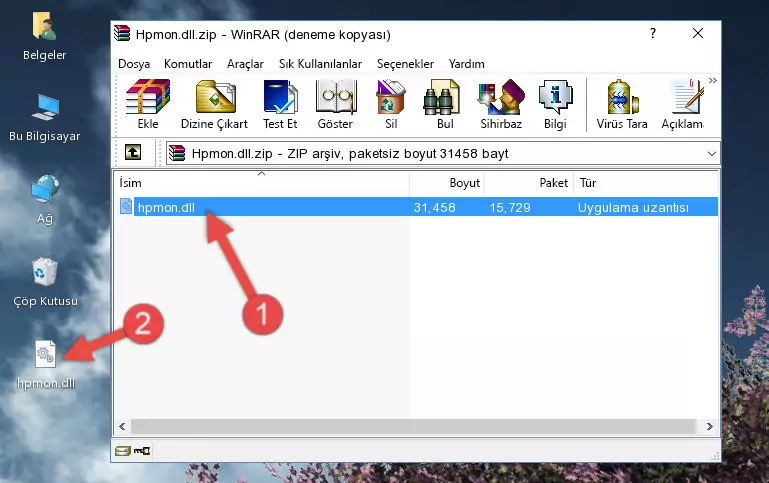The width and height of the screenshot is (769, 483).
Task: Open the Yardım menu
Action: (x=466, y=64)
